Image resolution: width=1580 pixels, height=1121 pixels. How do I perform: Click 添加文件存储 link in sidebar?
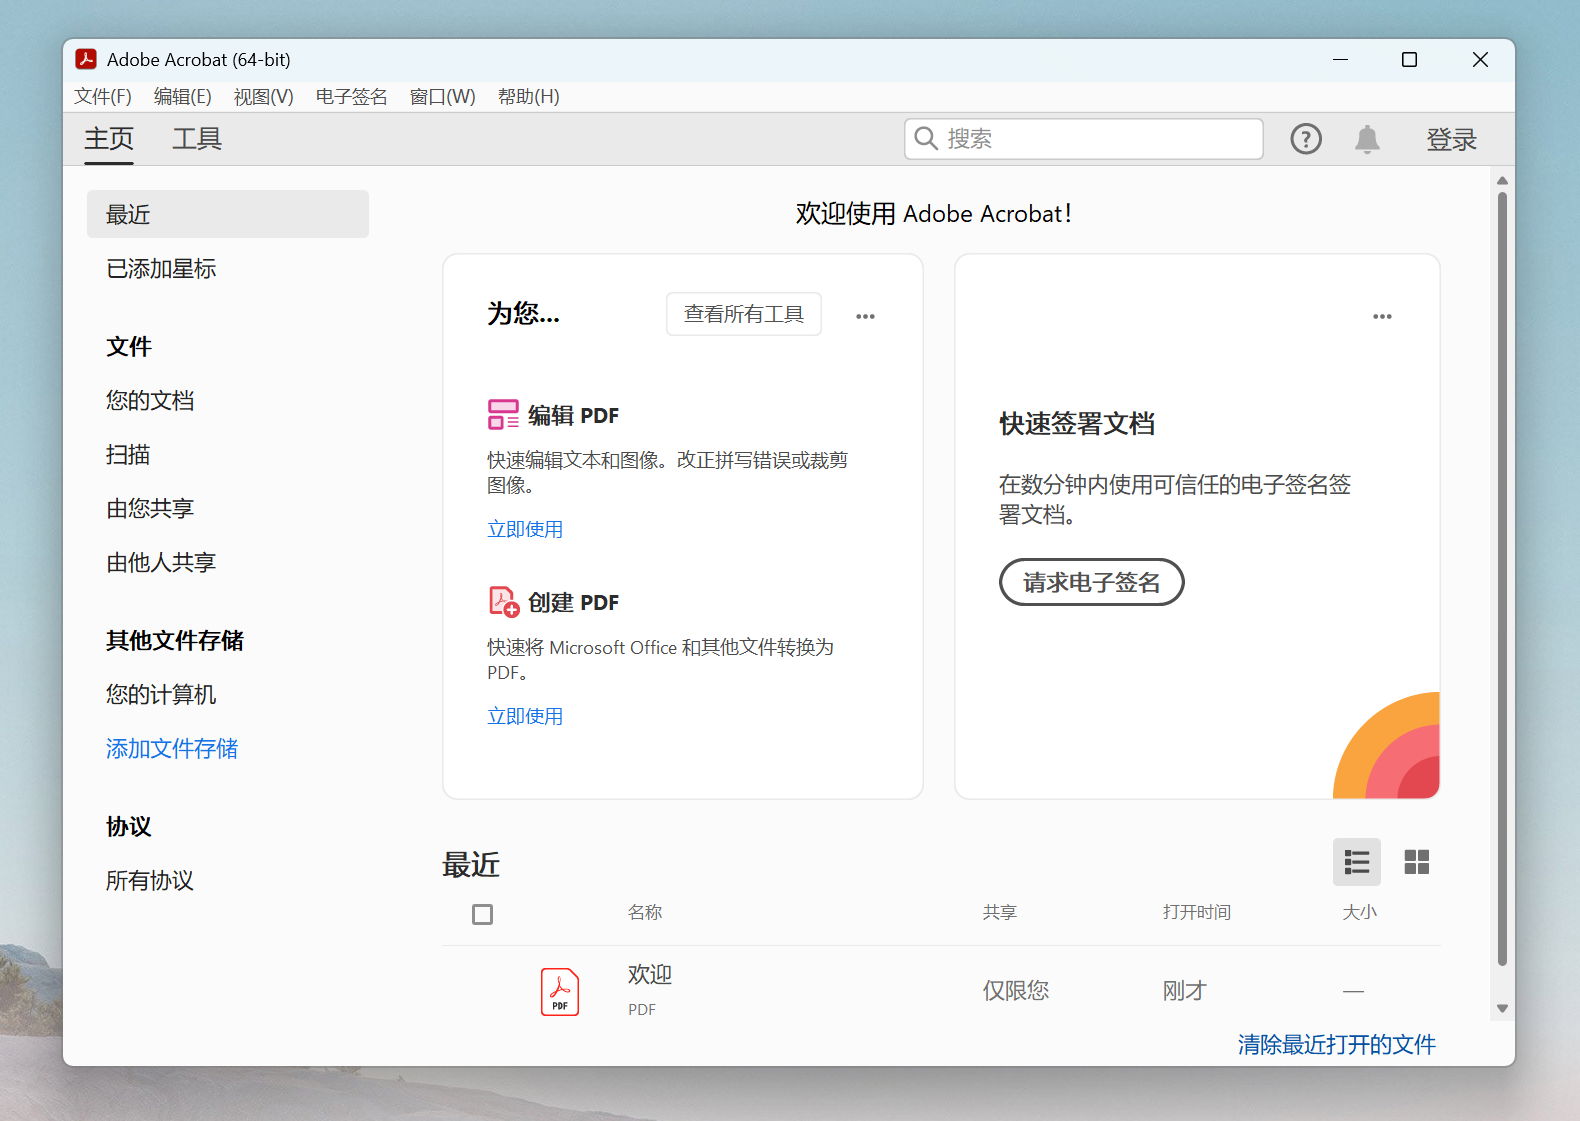(x=172, y=748)
